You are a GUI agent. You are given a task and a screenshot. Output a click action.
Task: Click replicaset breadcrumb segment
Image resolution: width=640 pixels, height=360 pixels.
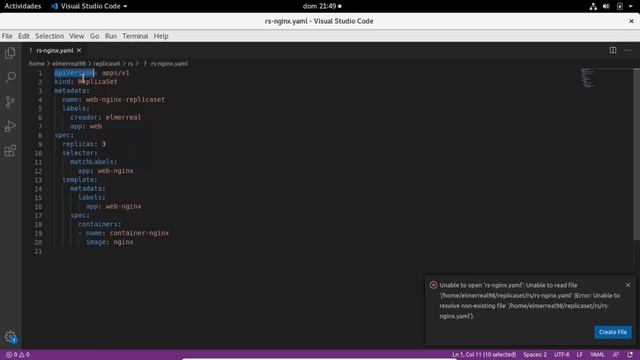coord(107,64)
